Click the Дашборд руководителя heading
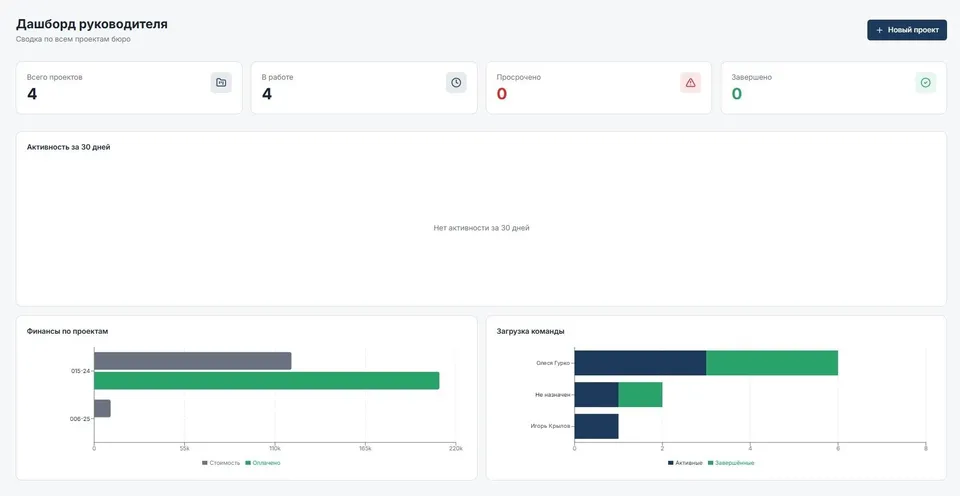The width and height of the screenshot is (960, 496). [x=92, y=24]
